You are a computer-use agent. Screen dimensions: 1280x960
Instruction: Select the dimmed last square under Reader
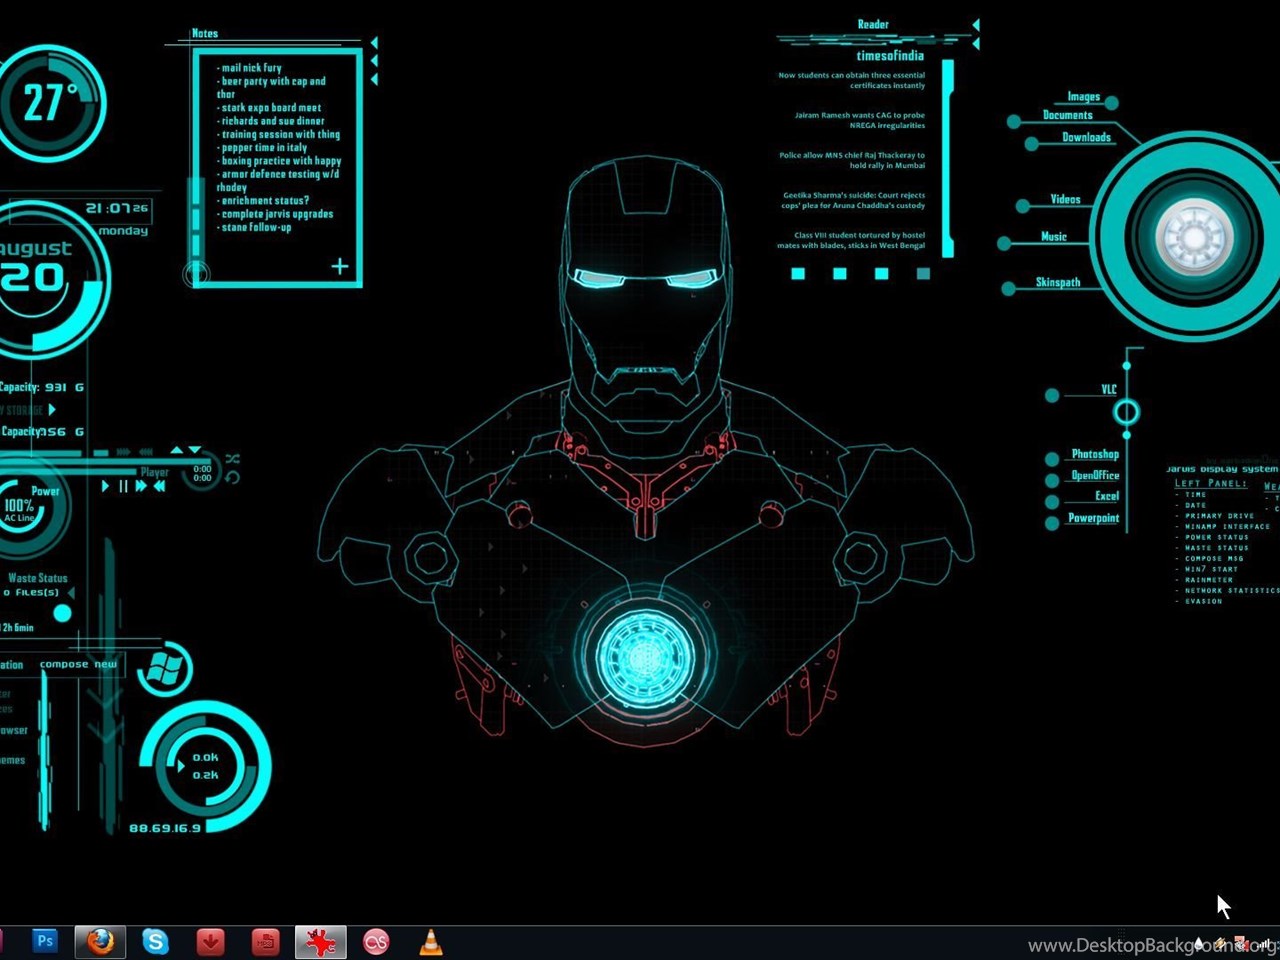[923, 273]
